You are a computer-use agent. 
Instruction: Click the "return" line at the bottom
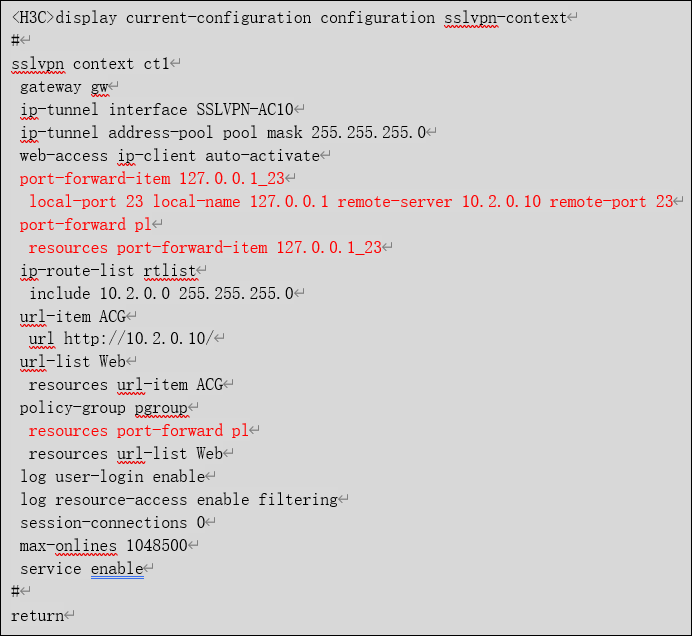[37, 616]
